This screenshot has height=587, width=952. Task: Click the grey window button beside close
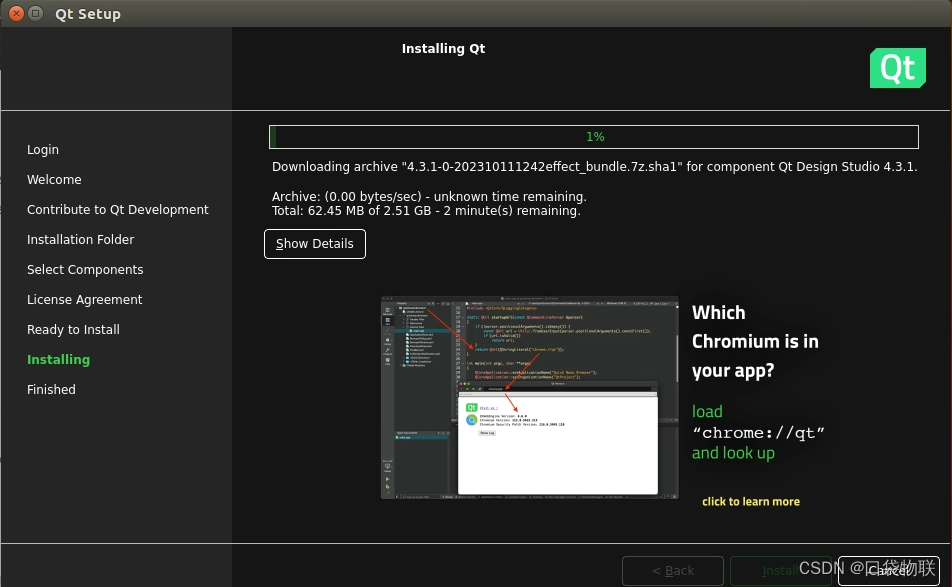point(36,13)
